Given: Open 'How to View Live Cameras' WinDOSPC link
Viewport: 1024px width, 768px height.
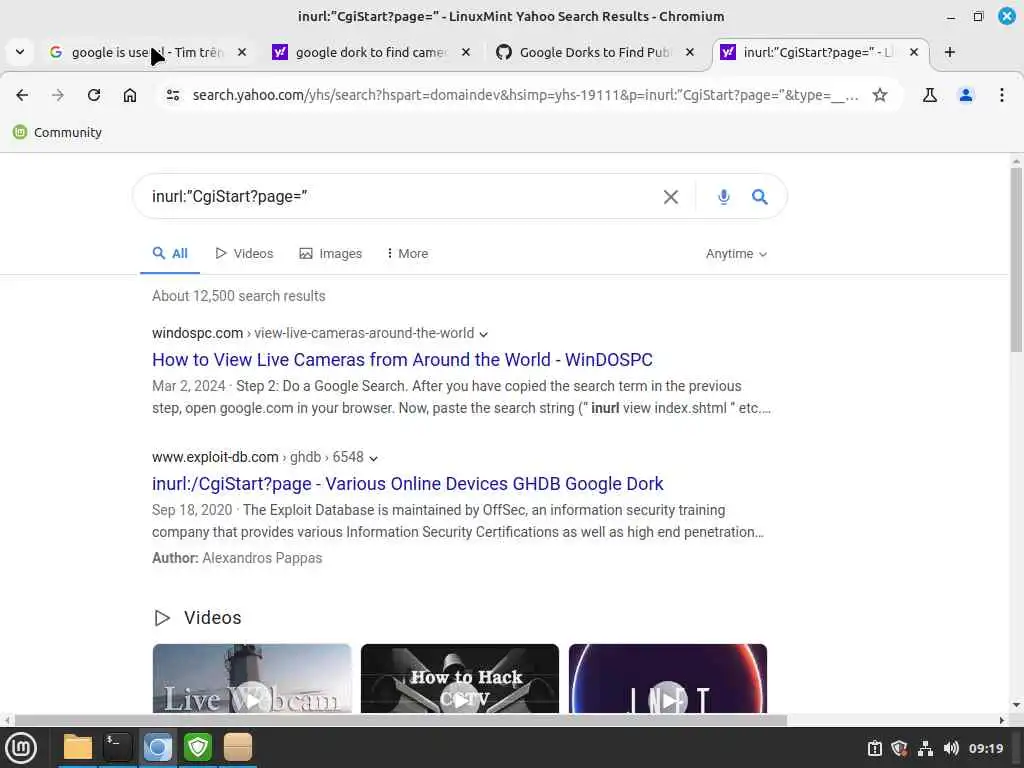Looking at the screenshot, I should pyautogui.click(x=402, y=360).
